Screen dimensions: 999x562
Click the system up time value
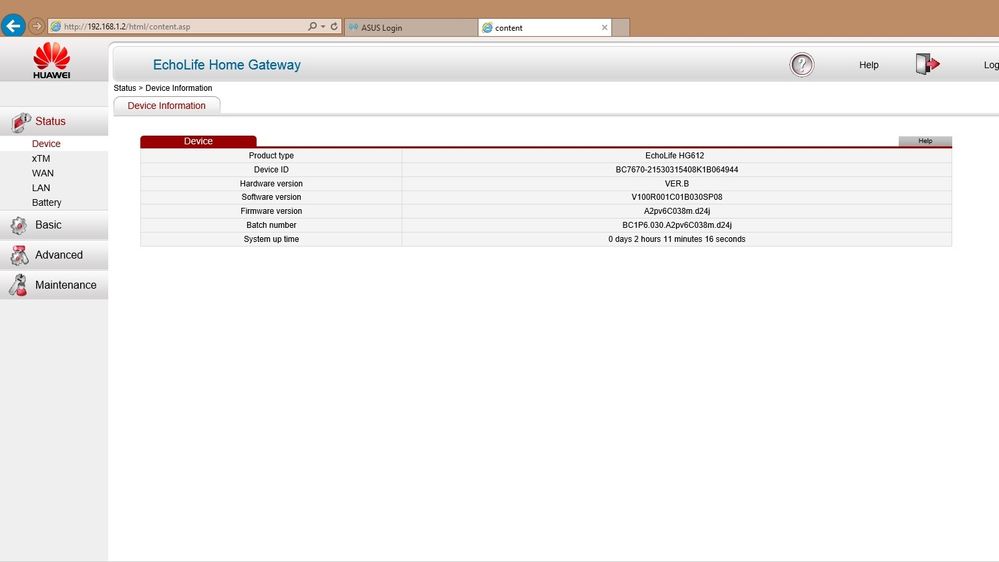pyautogui.click(x=677, y=239)
